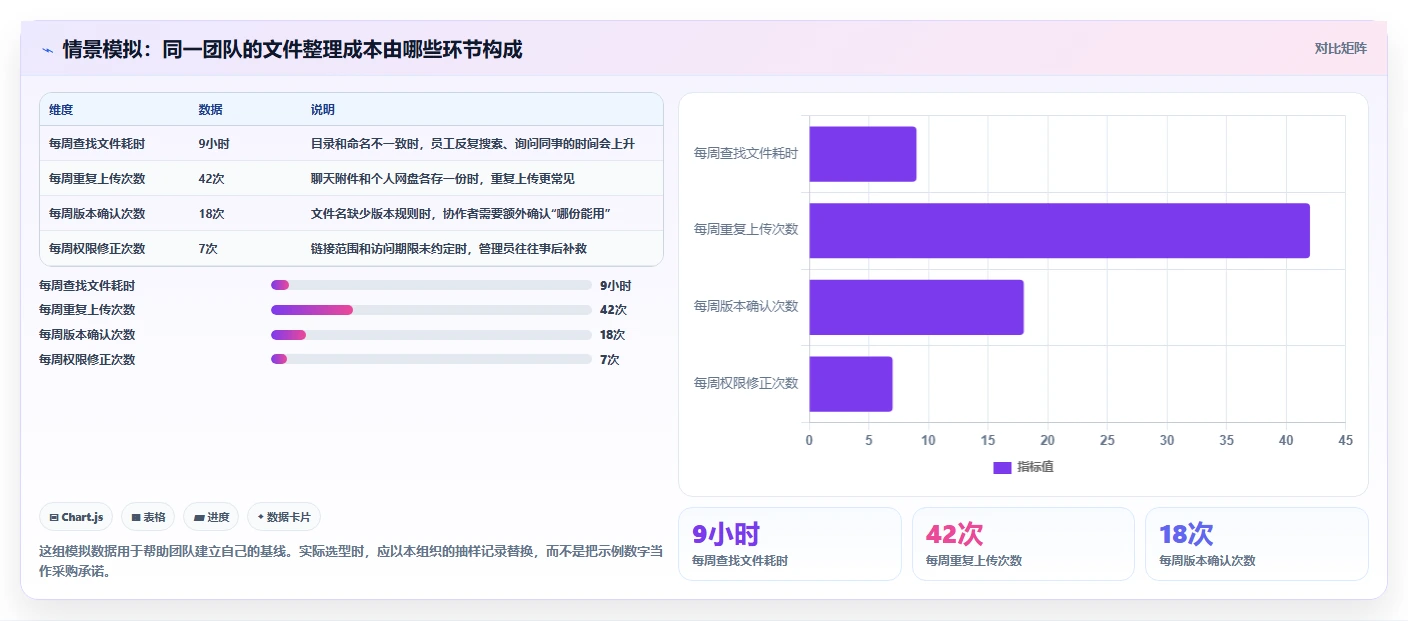
Task: Click the 指标值 legend label
Action: point(1035,467)
